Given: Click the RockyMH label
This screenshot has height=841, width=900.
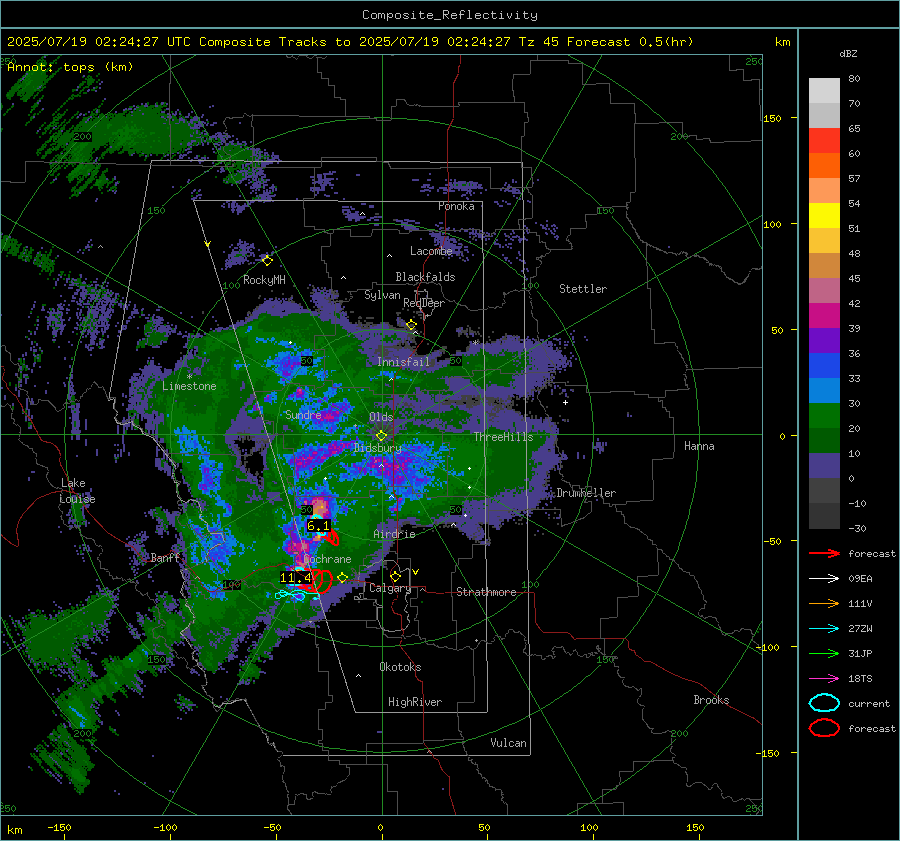Looking at the screenshot, I should coord(264,280).
